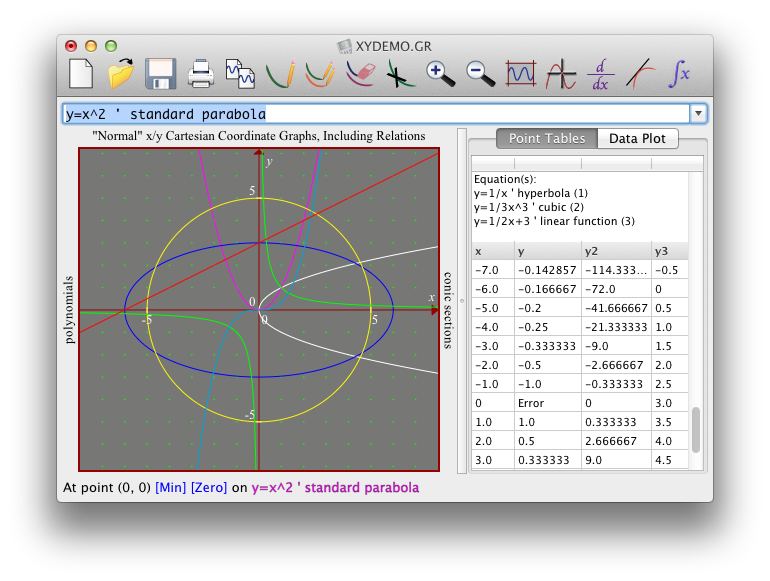Click the orange curves with pencils icon

320,74
